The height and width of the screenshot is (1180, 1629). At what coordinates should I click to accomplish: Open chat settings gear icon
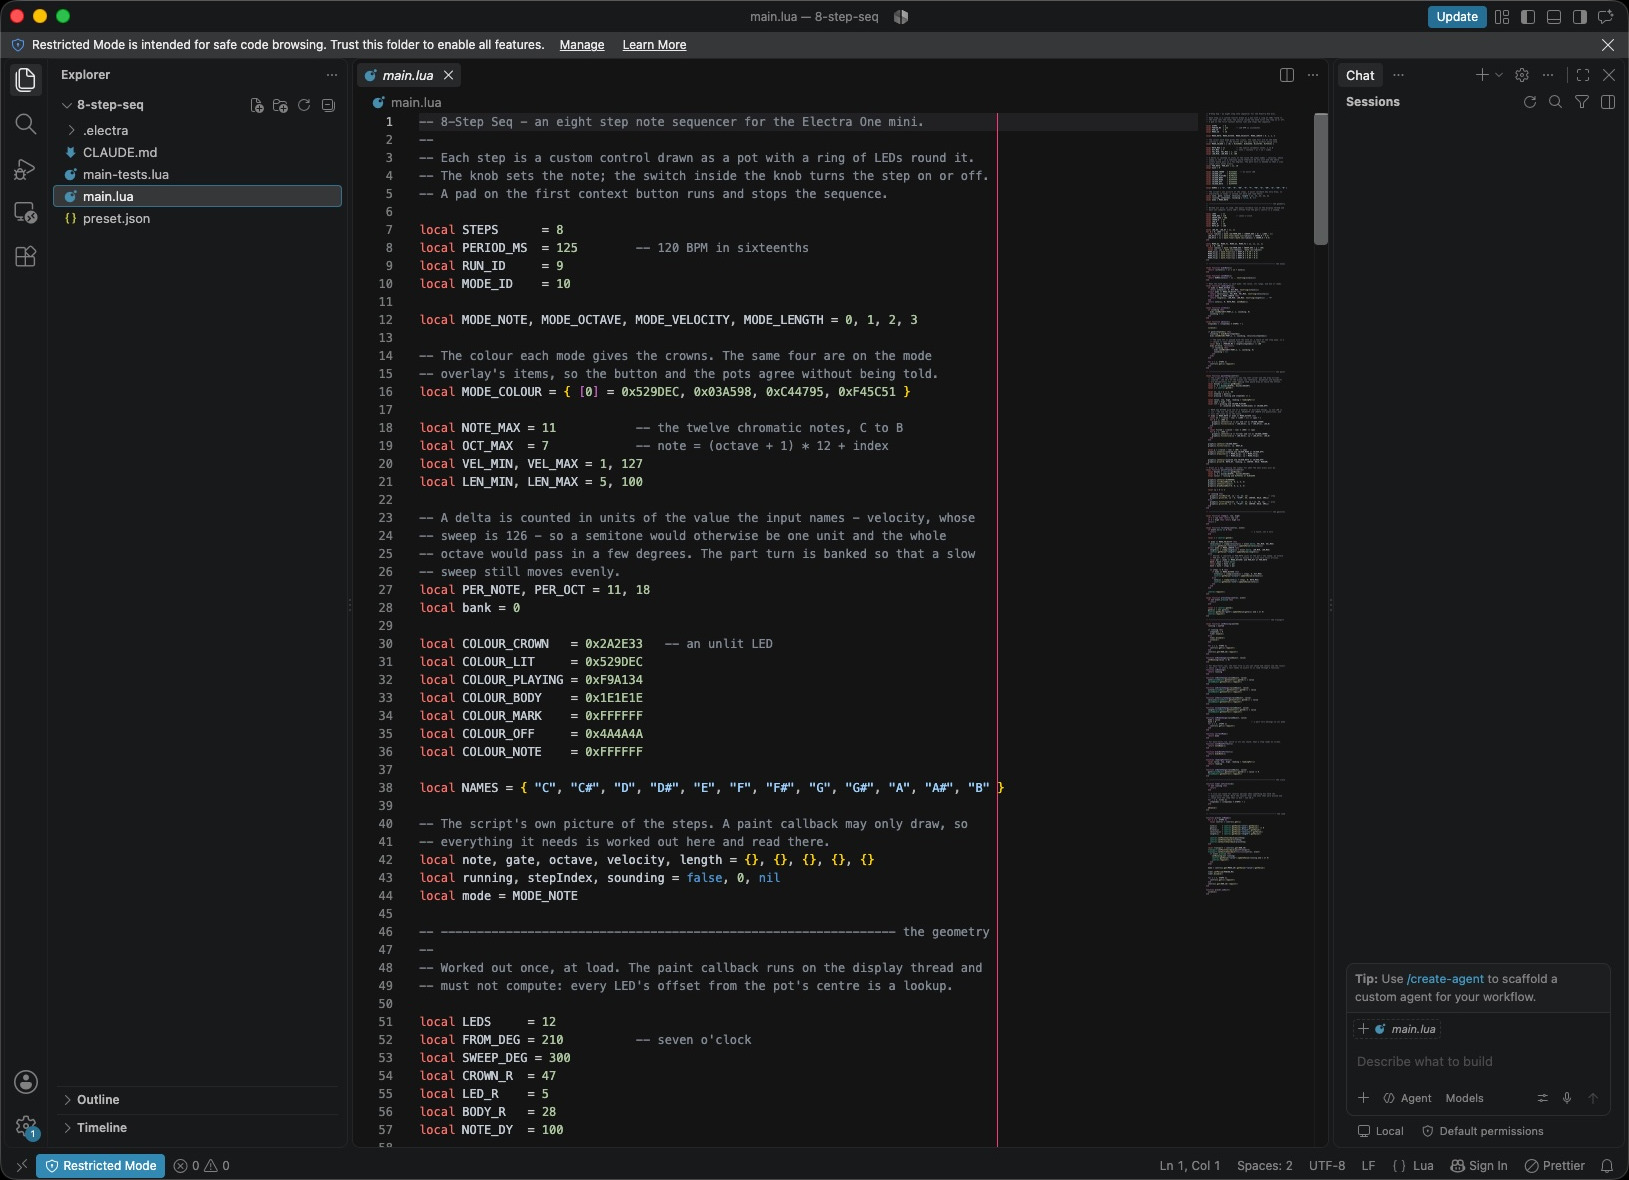[1522, 75]
